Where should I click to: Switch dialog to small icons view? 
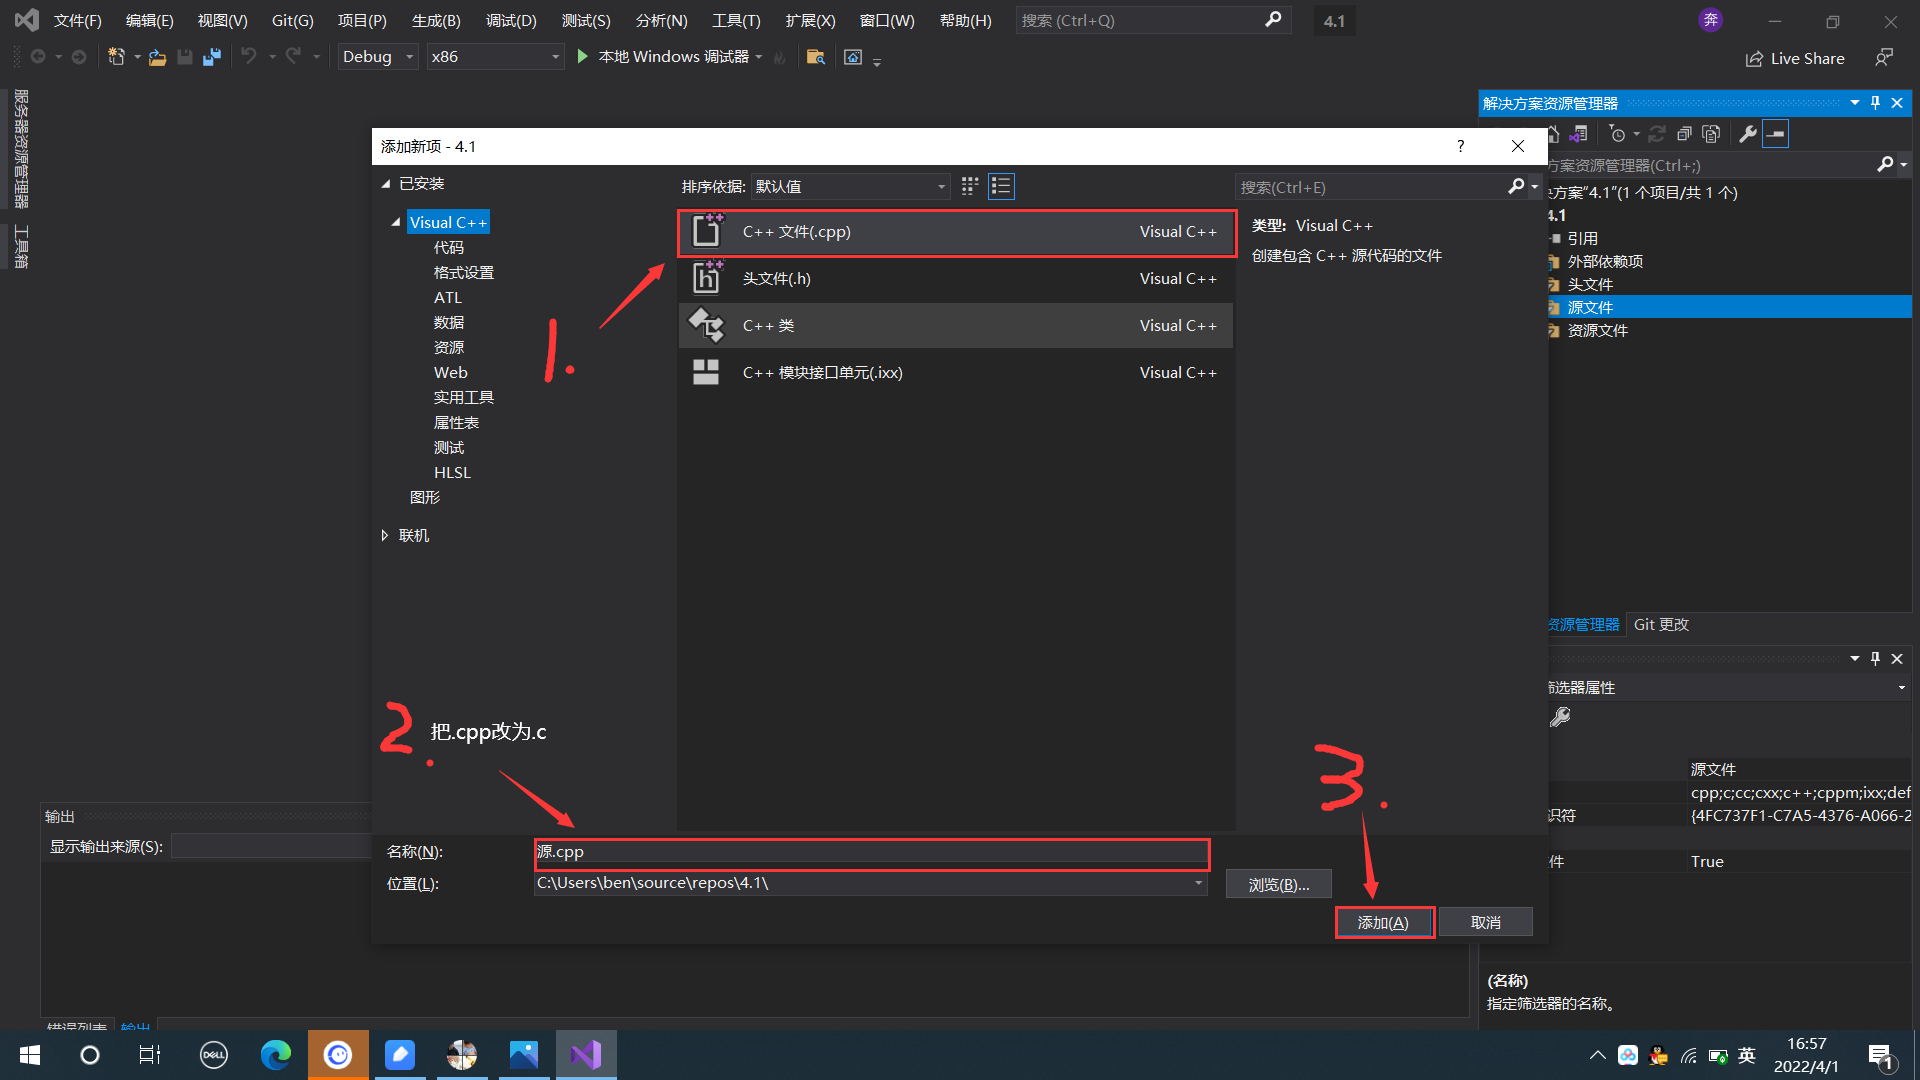pyautogui.click(x=969, y=186)
